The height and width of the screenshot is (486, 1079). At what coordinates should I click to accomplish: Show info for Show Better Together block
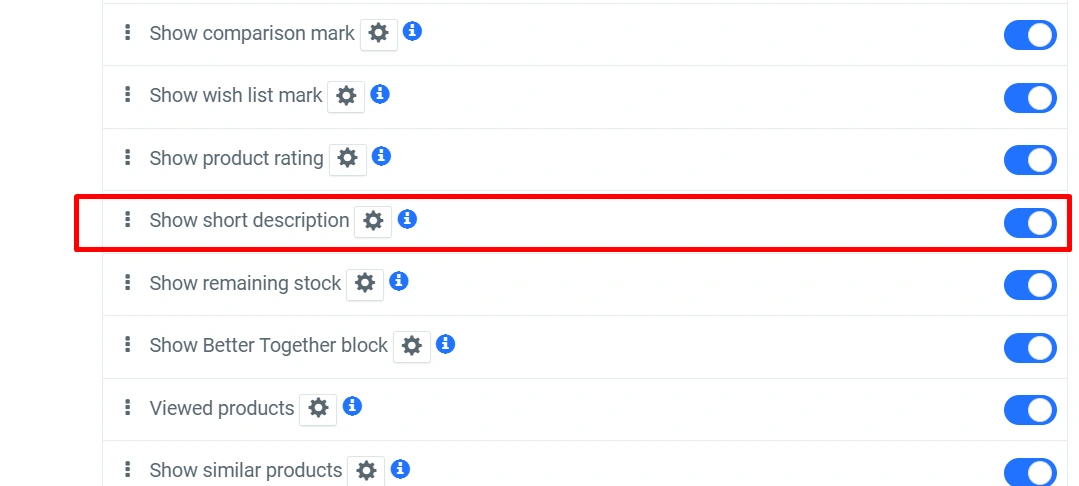pyautogui.click(x=446, y=344)
